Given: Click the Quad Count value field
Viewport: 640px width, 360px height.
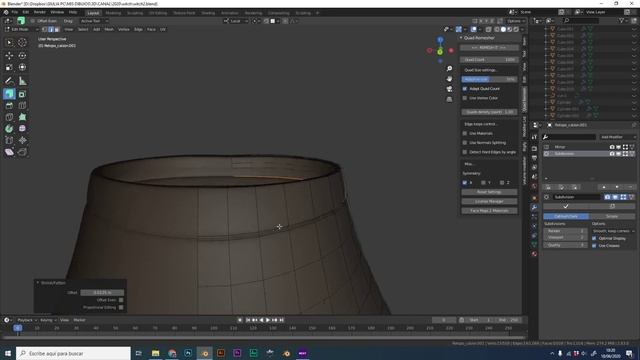Looking at the screenshot, I should pyautogui.click(x=489, y=60).
